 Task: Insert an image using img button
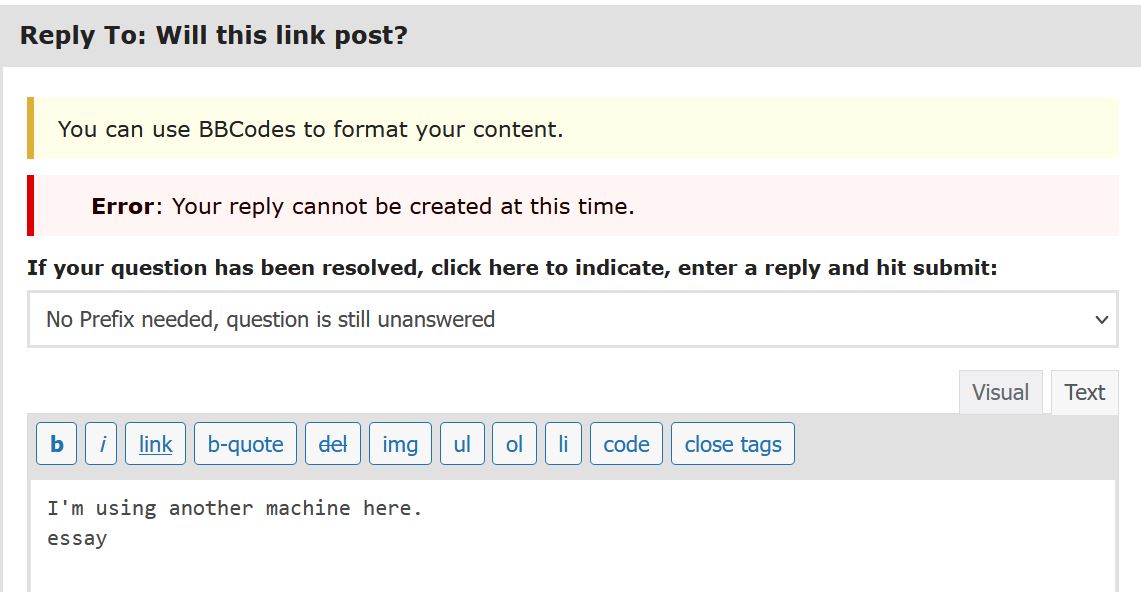coord(400,444)
